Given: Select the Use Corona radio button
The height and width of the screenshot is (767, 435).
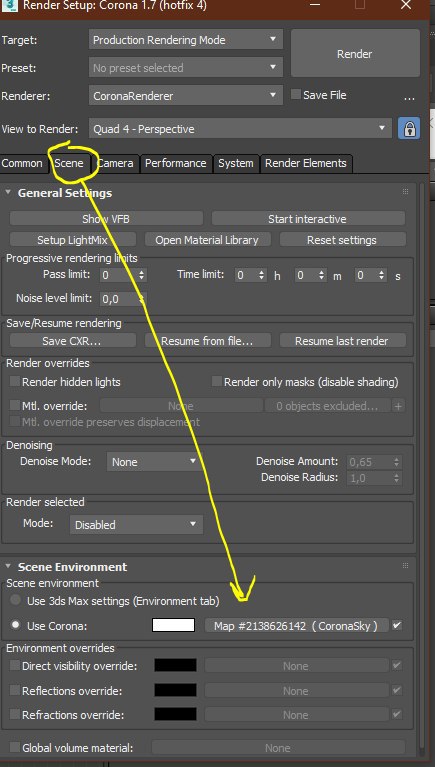Looking at the screenshot, I should (16, 625).
